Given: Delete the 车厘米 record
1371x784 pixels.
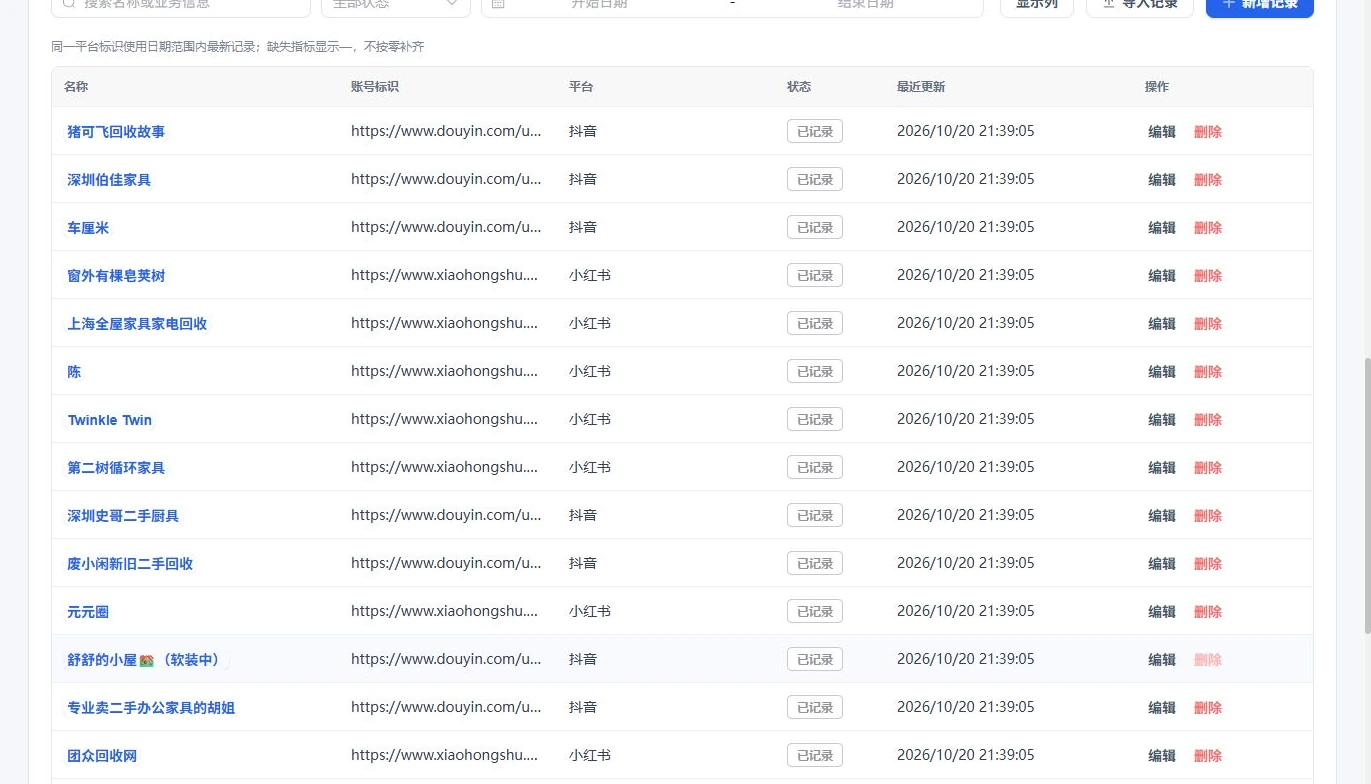Looking at the screenshot, I should point(1208,228).
